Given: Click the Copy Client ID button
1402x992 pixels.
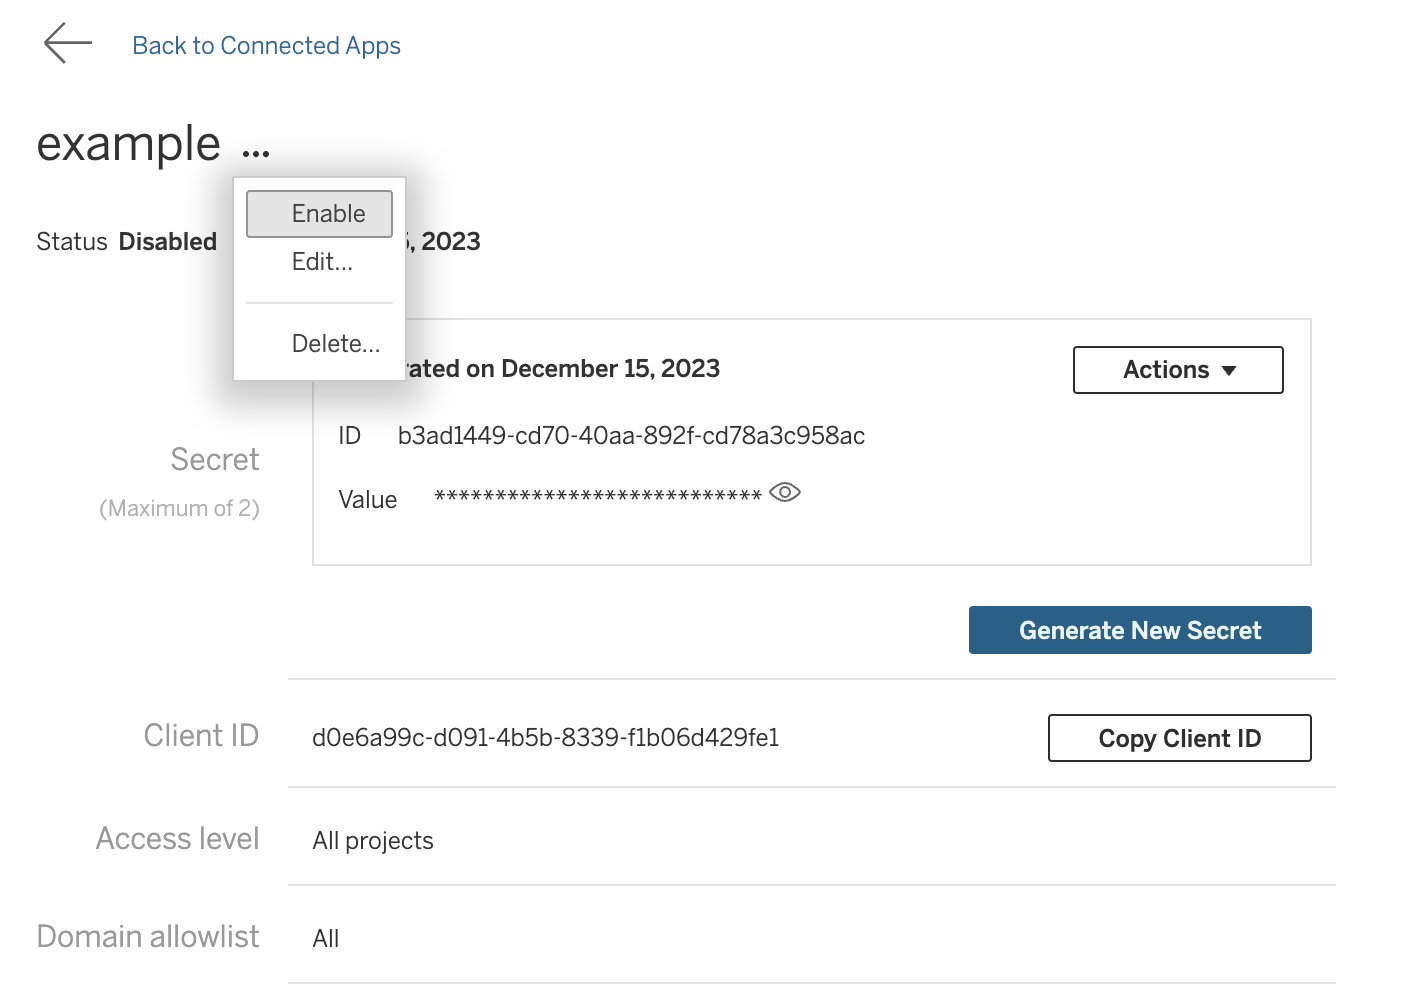Looking at the screenshot, I should pyautogui.click(x=1179, y=738).
